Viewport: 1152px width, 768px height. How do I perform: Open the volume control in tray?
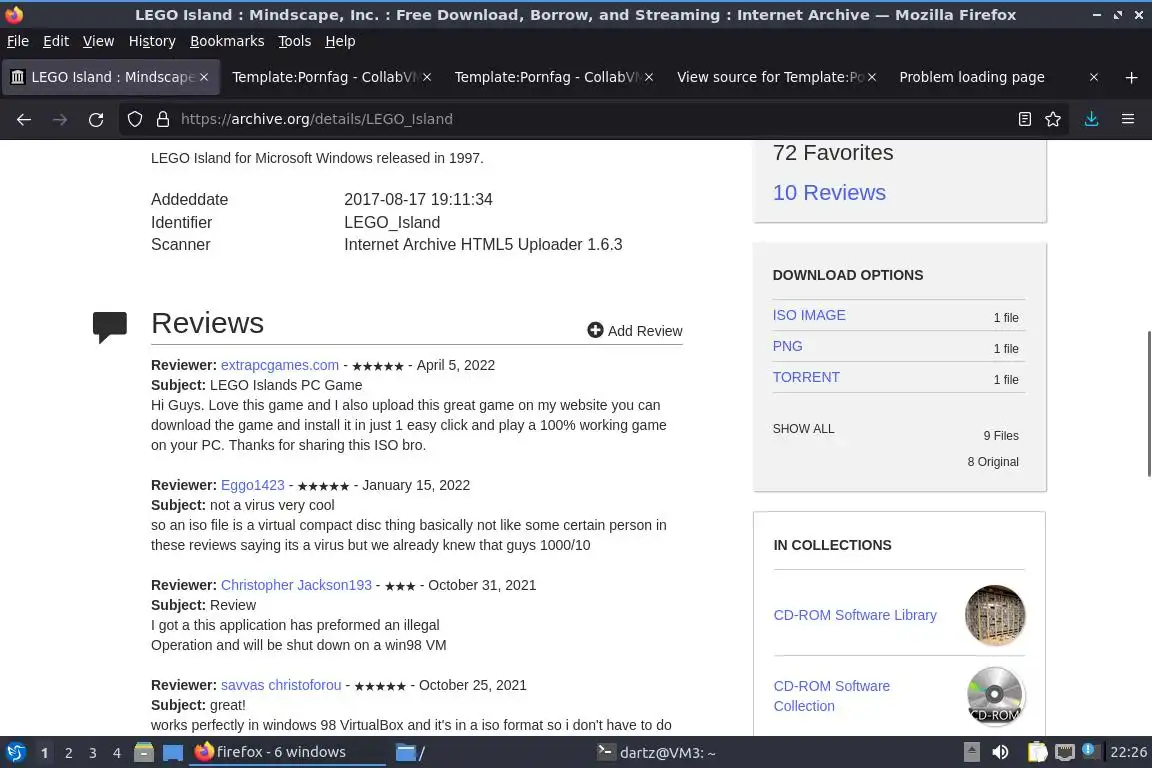[x=1000, y=753]
